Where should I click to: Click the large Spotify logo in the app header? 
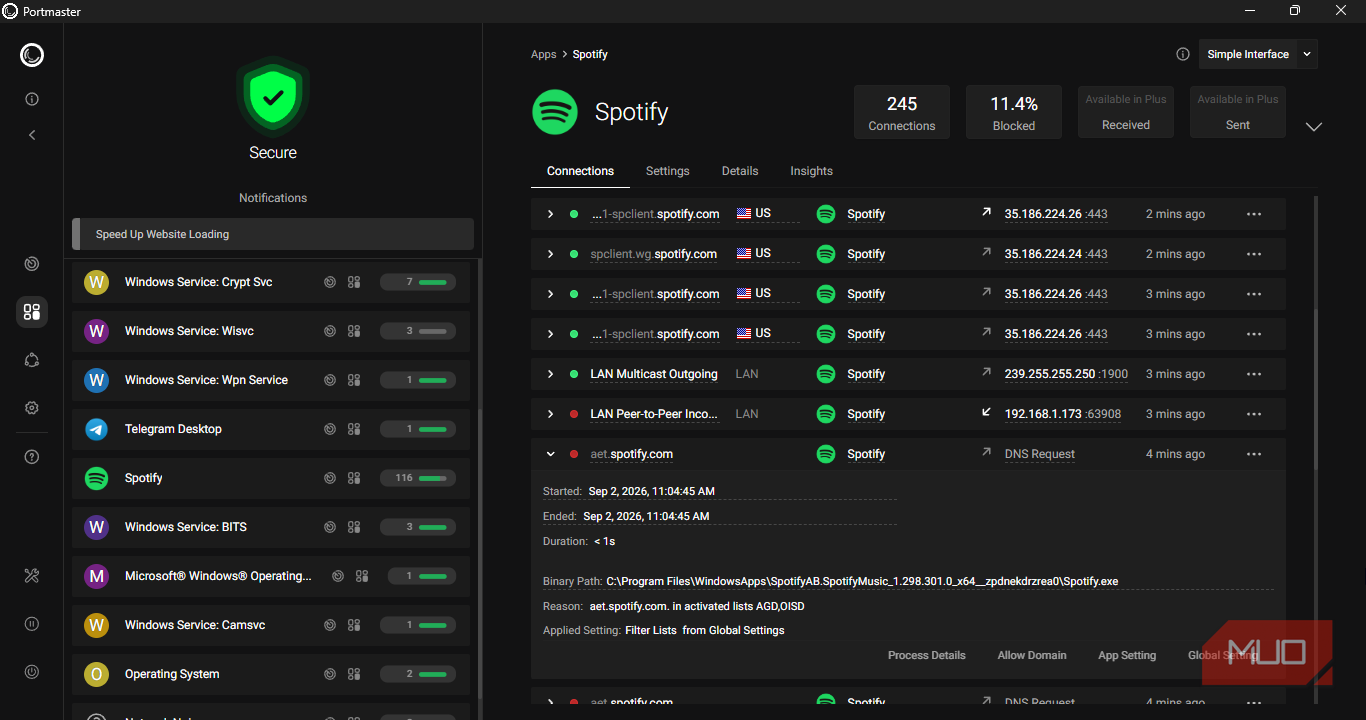[x=555, y=112]
